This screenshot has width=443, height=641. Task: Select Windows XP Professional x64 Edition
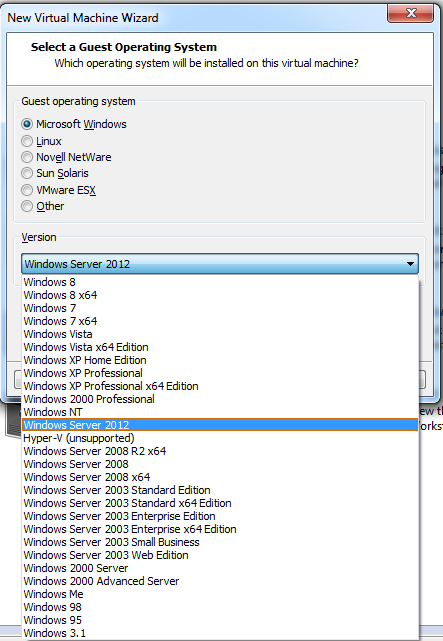[x=220, y=386]
